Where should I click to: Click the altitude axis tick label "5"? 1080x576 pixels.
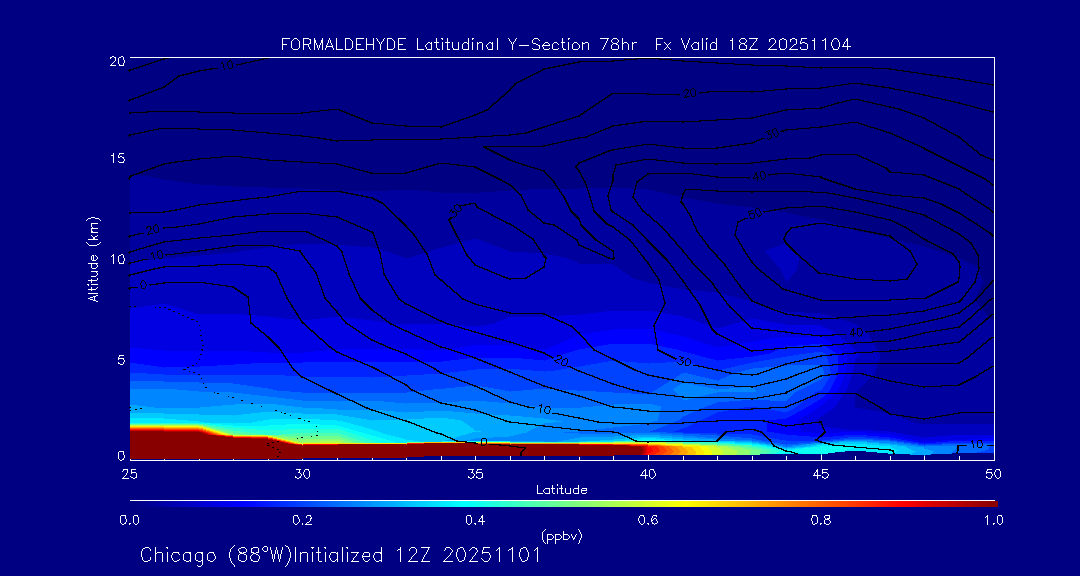pos(121,360)
